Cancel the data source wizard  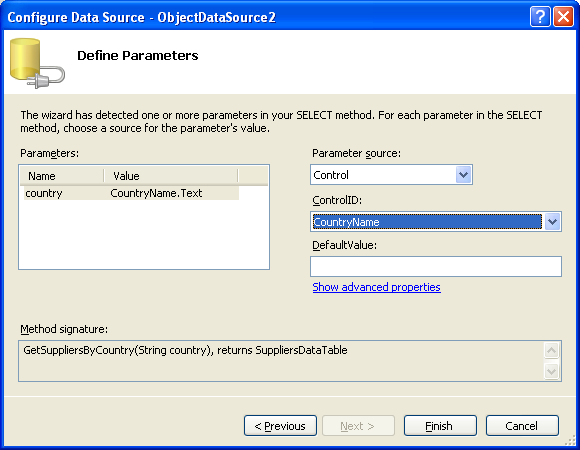[522, 426]
